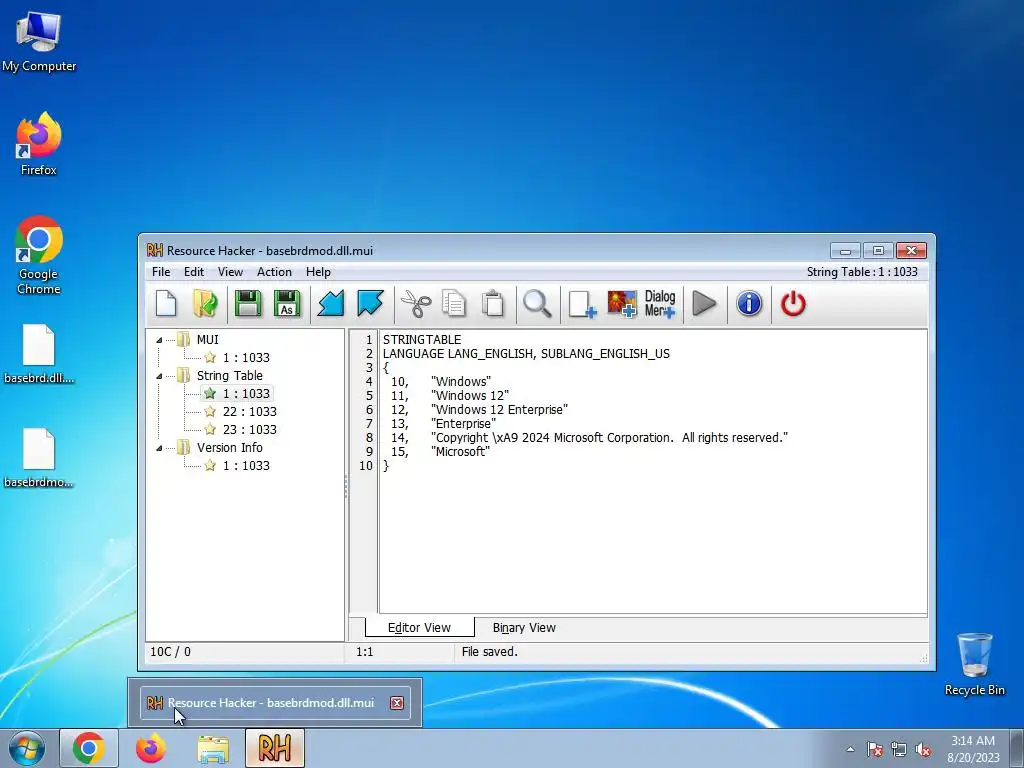Compile script with the play arrow icon
The height and width of the screenshot is (768, 1024).
[704, 304]
